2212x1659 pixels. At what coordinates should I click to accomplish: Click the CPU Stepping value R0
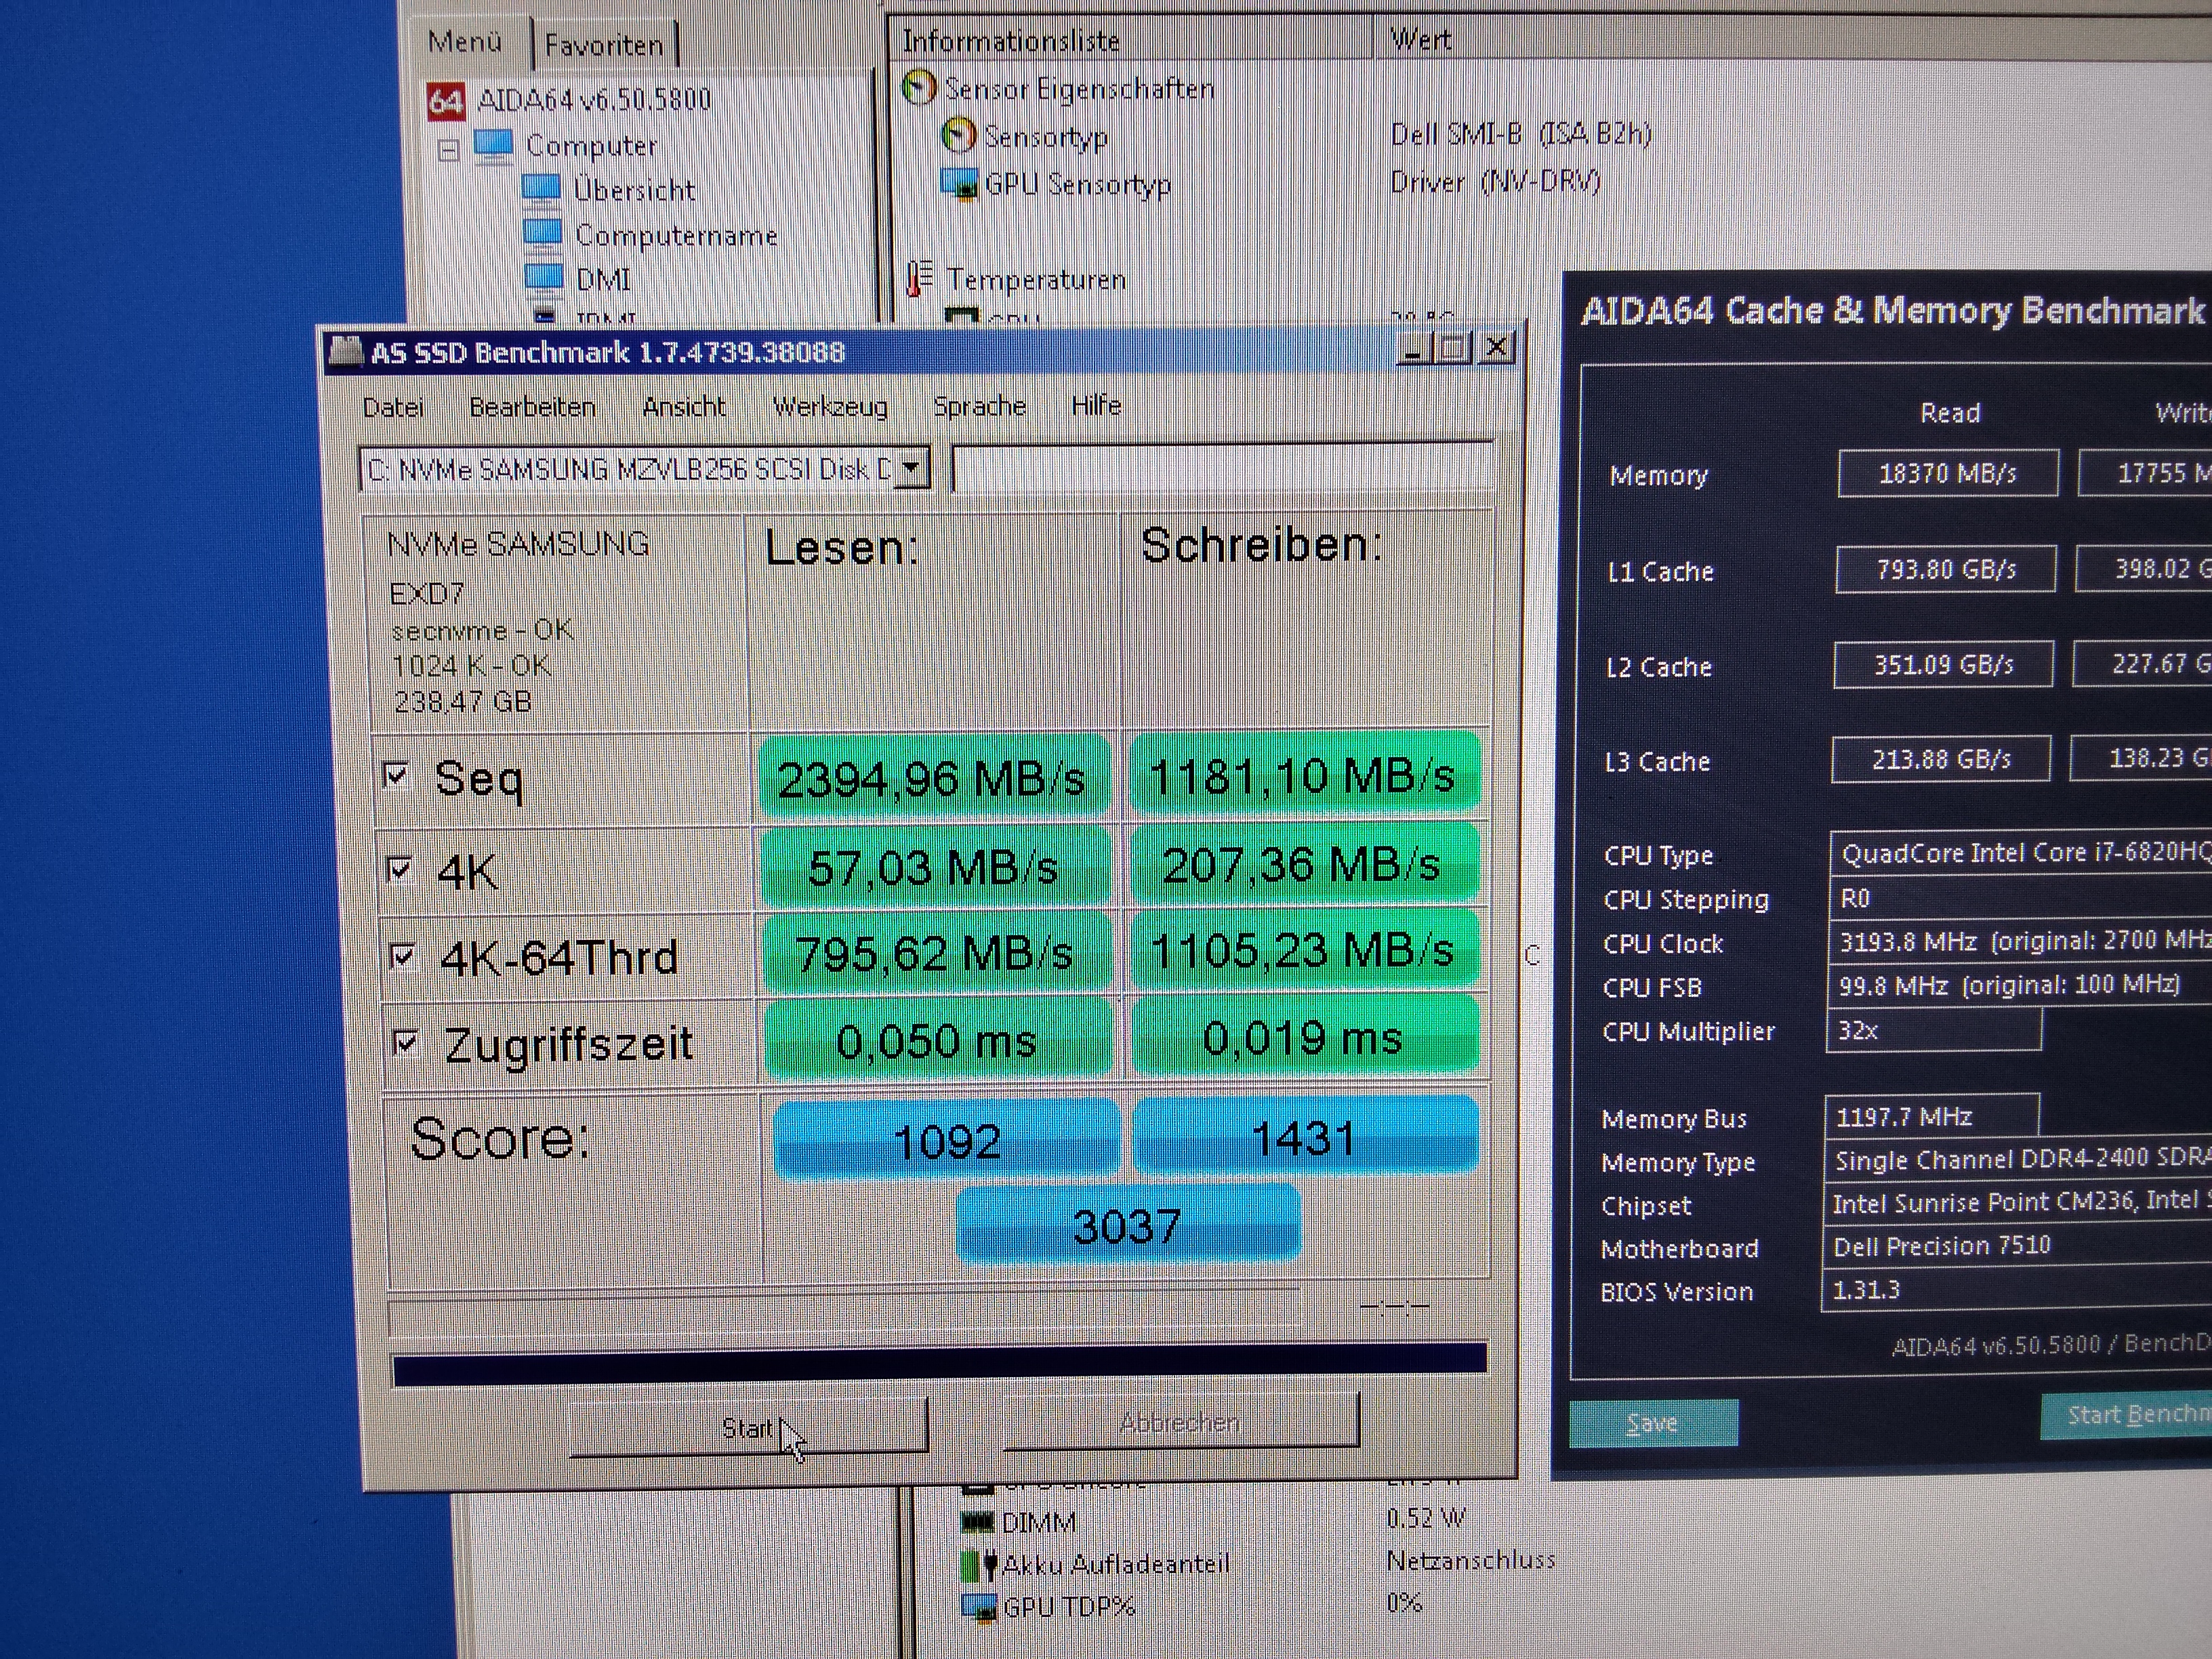(x=1855, y=897)
